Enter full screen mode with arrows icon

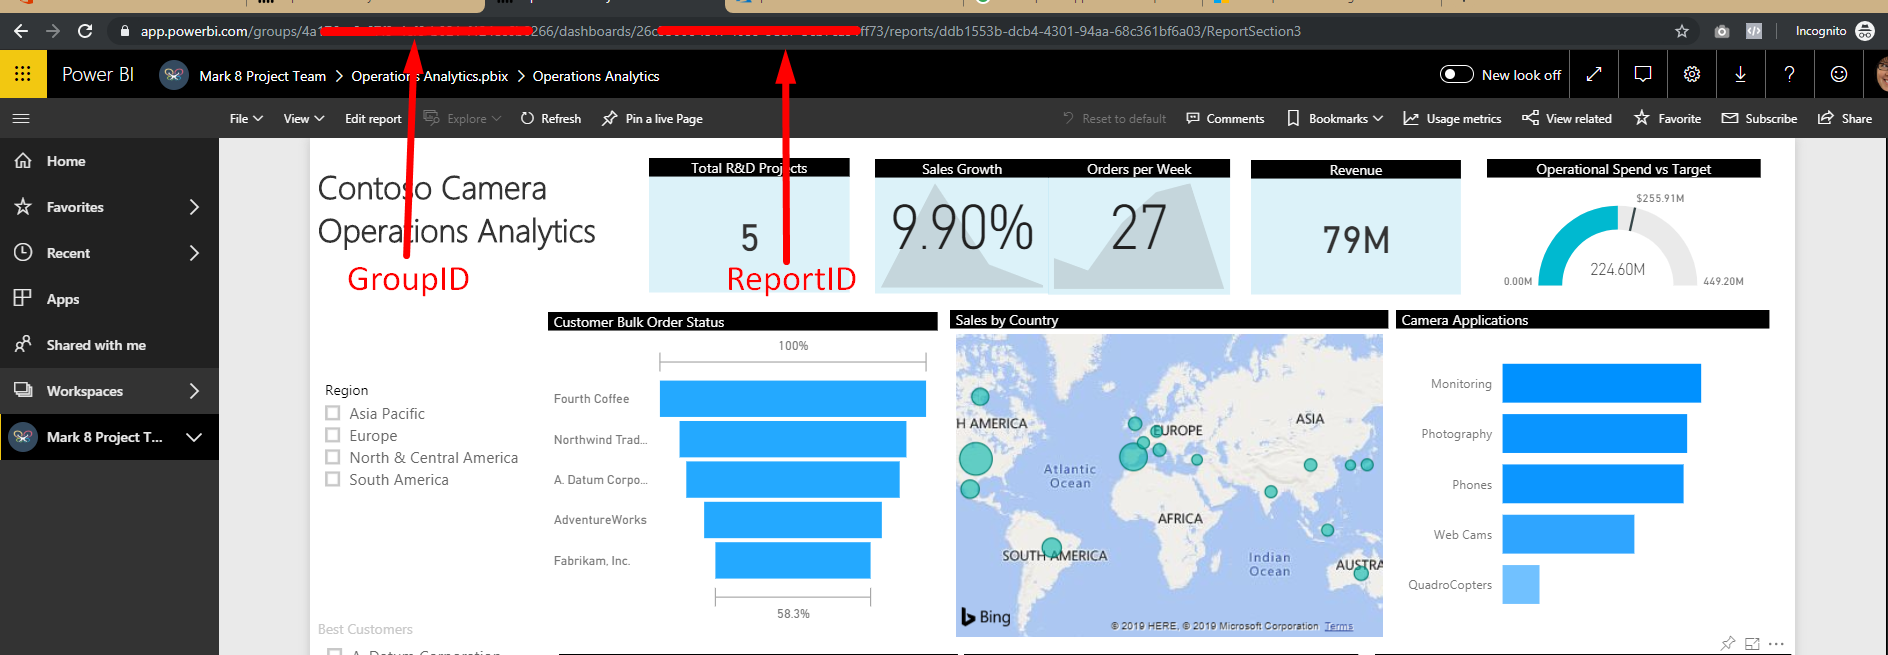[1594, 74]
